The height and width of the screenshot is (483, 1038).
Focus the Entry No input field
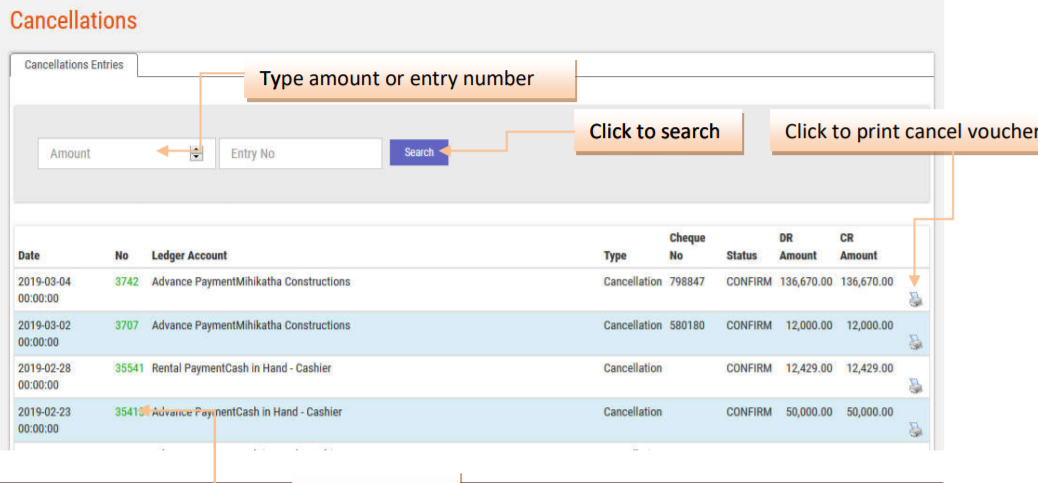point(300,153)
